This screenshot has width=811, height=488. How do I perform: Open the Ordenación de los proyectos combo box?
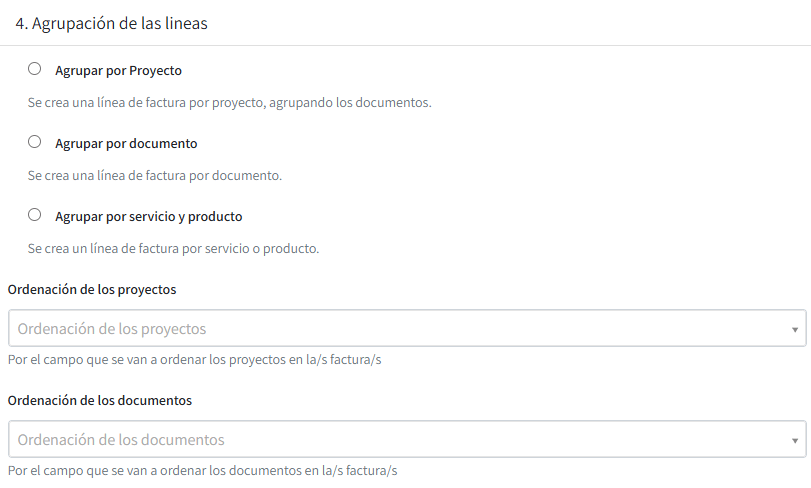point(407,328)
